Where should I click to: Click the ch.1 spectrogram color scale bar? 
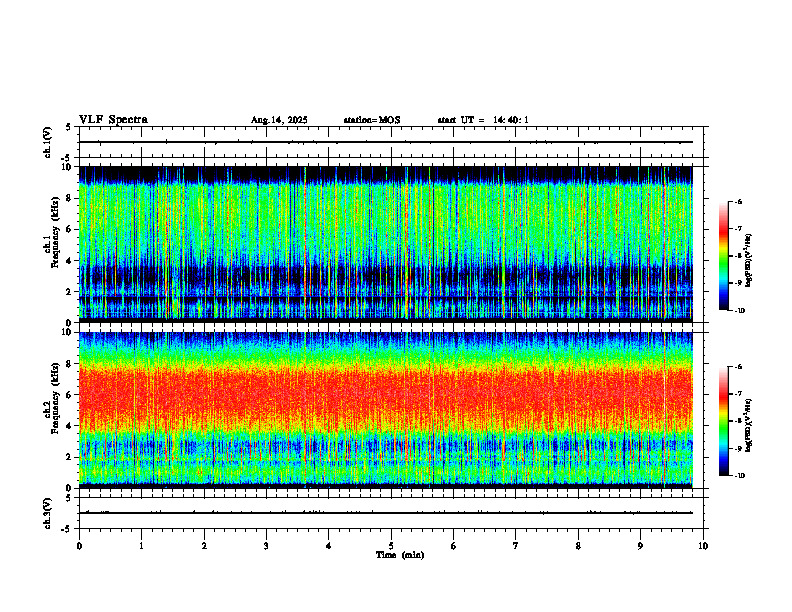(723, 256)
